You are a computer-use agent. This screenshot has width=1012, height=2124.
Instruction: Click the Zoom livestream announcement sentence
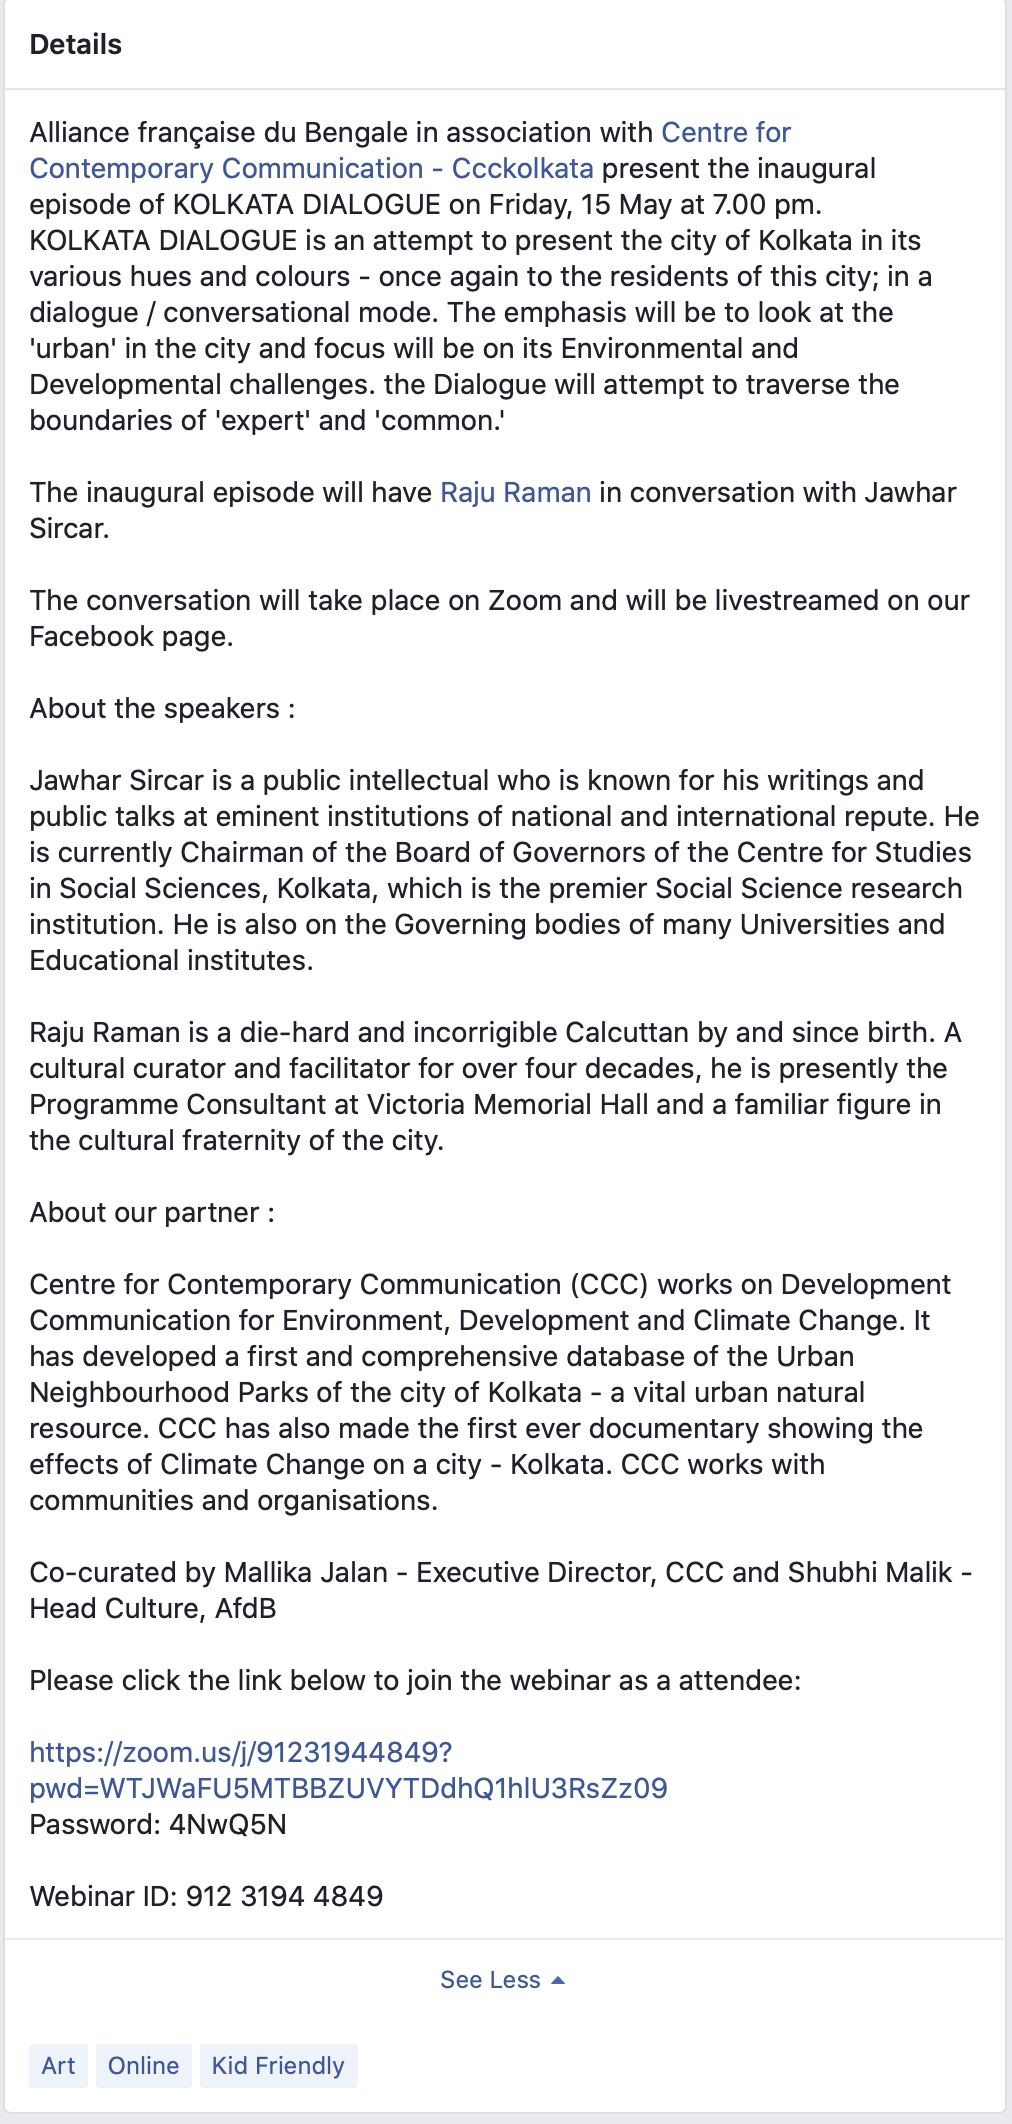pyautogui.click(x=500, y=619)
